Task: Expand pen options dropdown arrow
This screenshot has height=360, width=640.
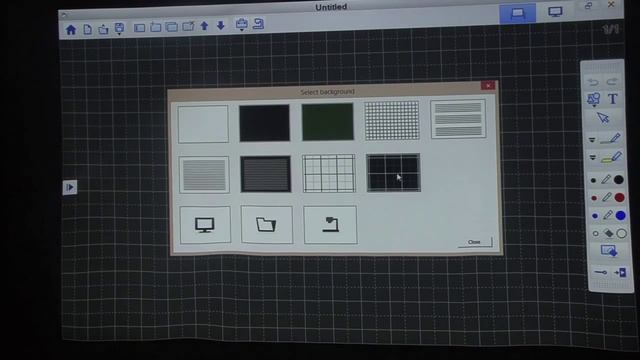Action: (592, 140)
